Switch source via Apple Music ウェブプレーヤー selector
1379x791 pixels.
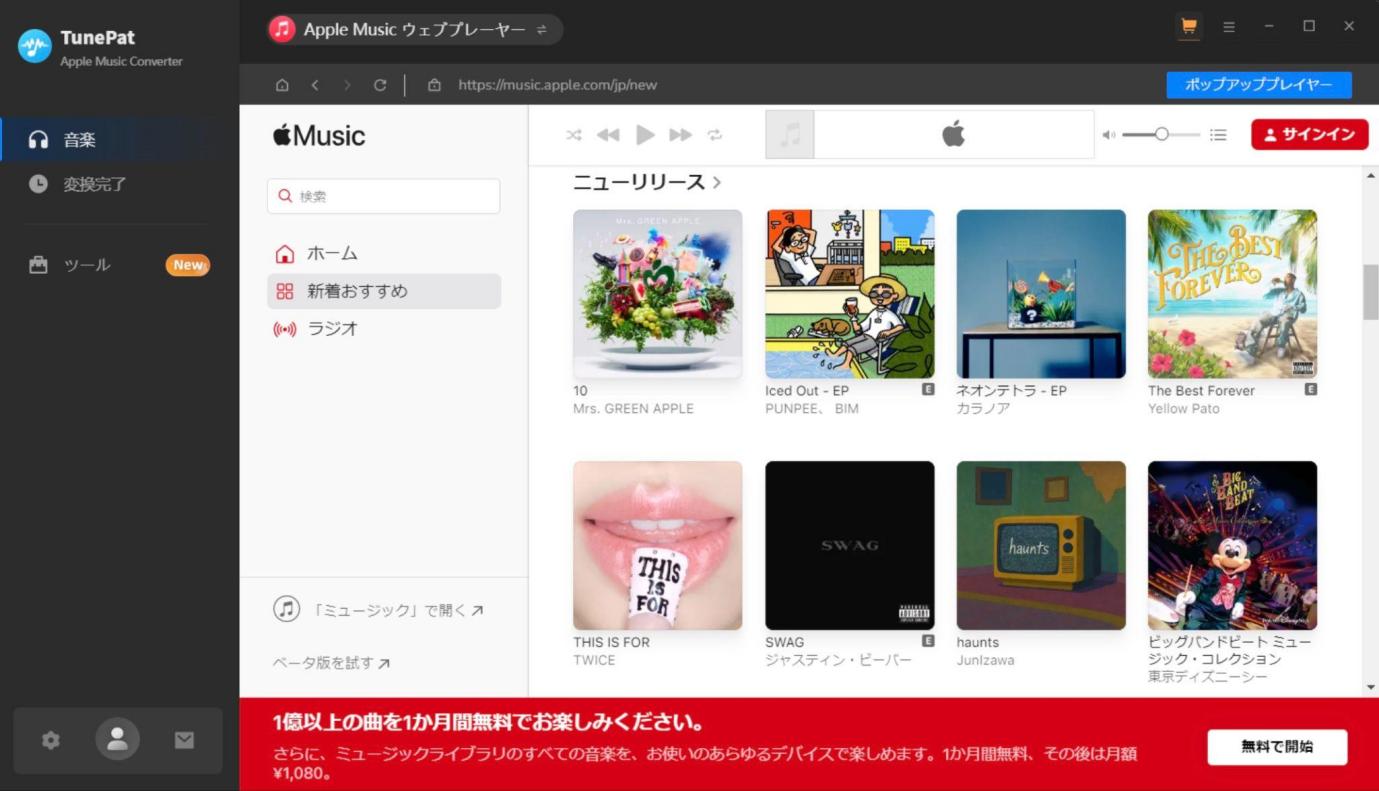(414, 29)
